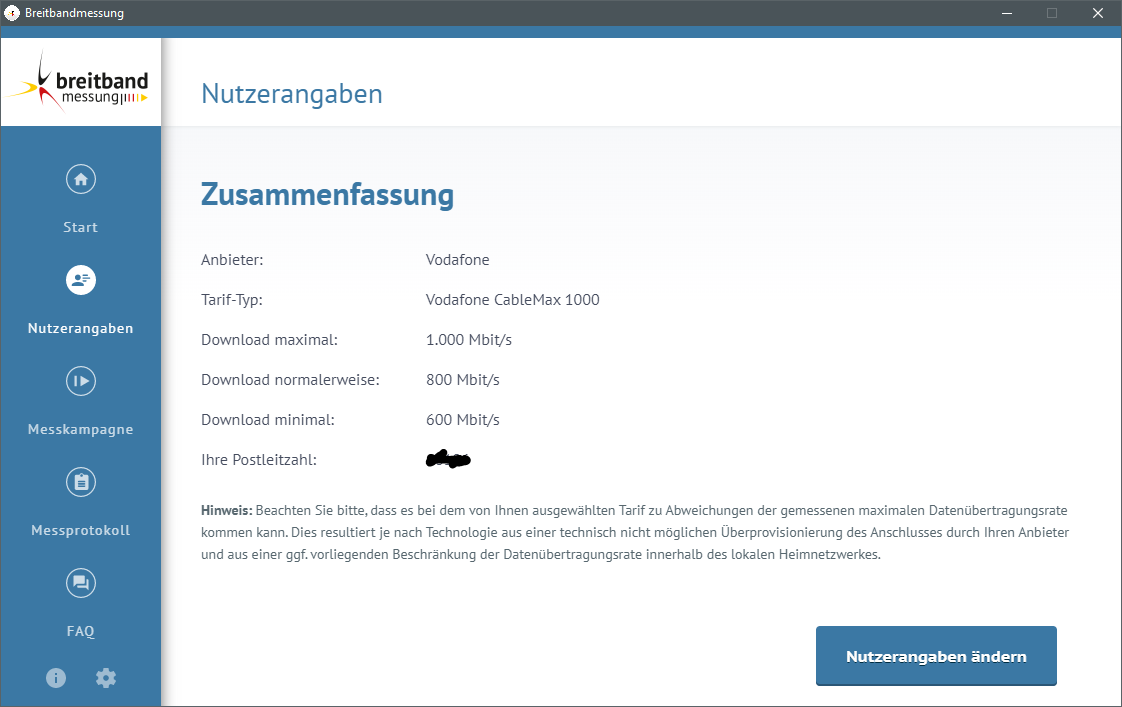Image resolution: width=1122 pixels, height=707 pixels.
Task: Minimize the Breitbandmessung window
Action: coord(1007,13)
